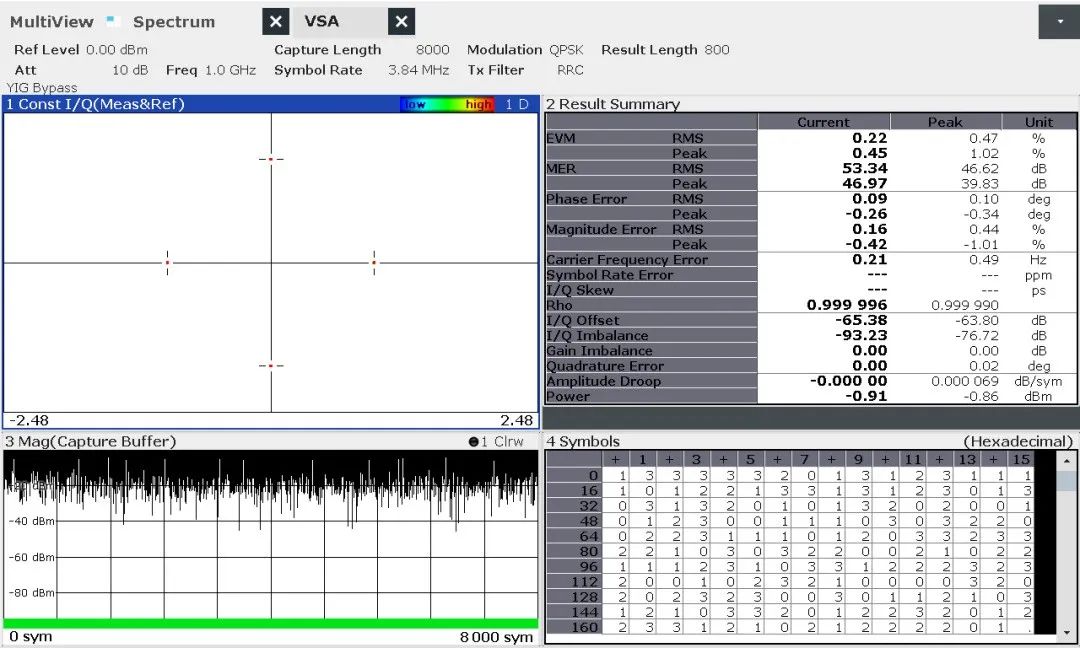
Task: Click the green capture buffer range bar
Action: pos(271,623)
